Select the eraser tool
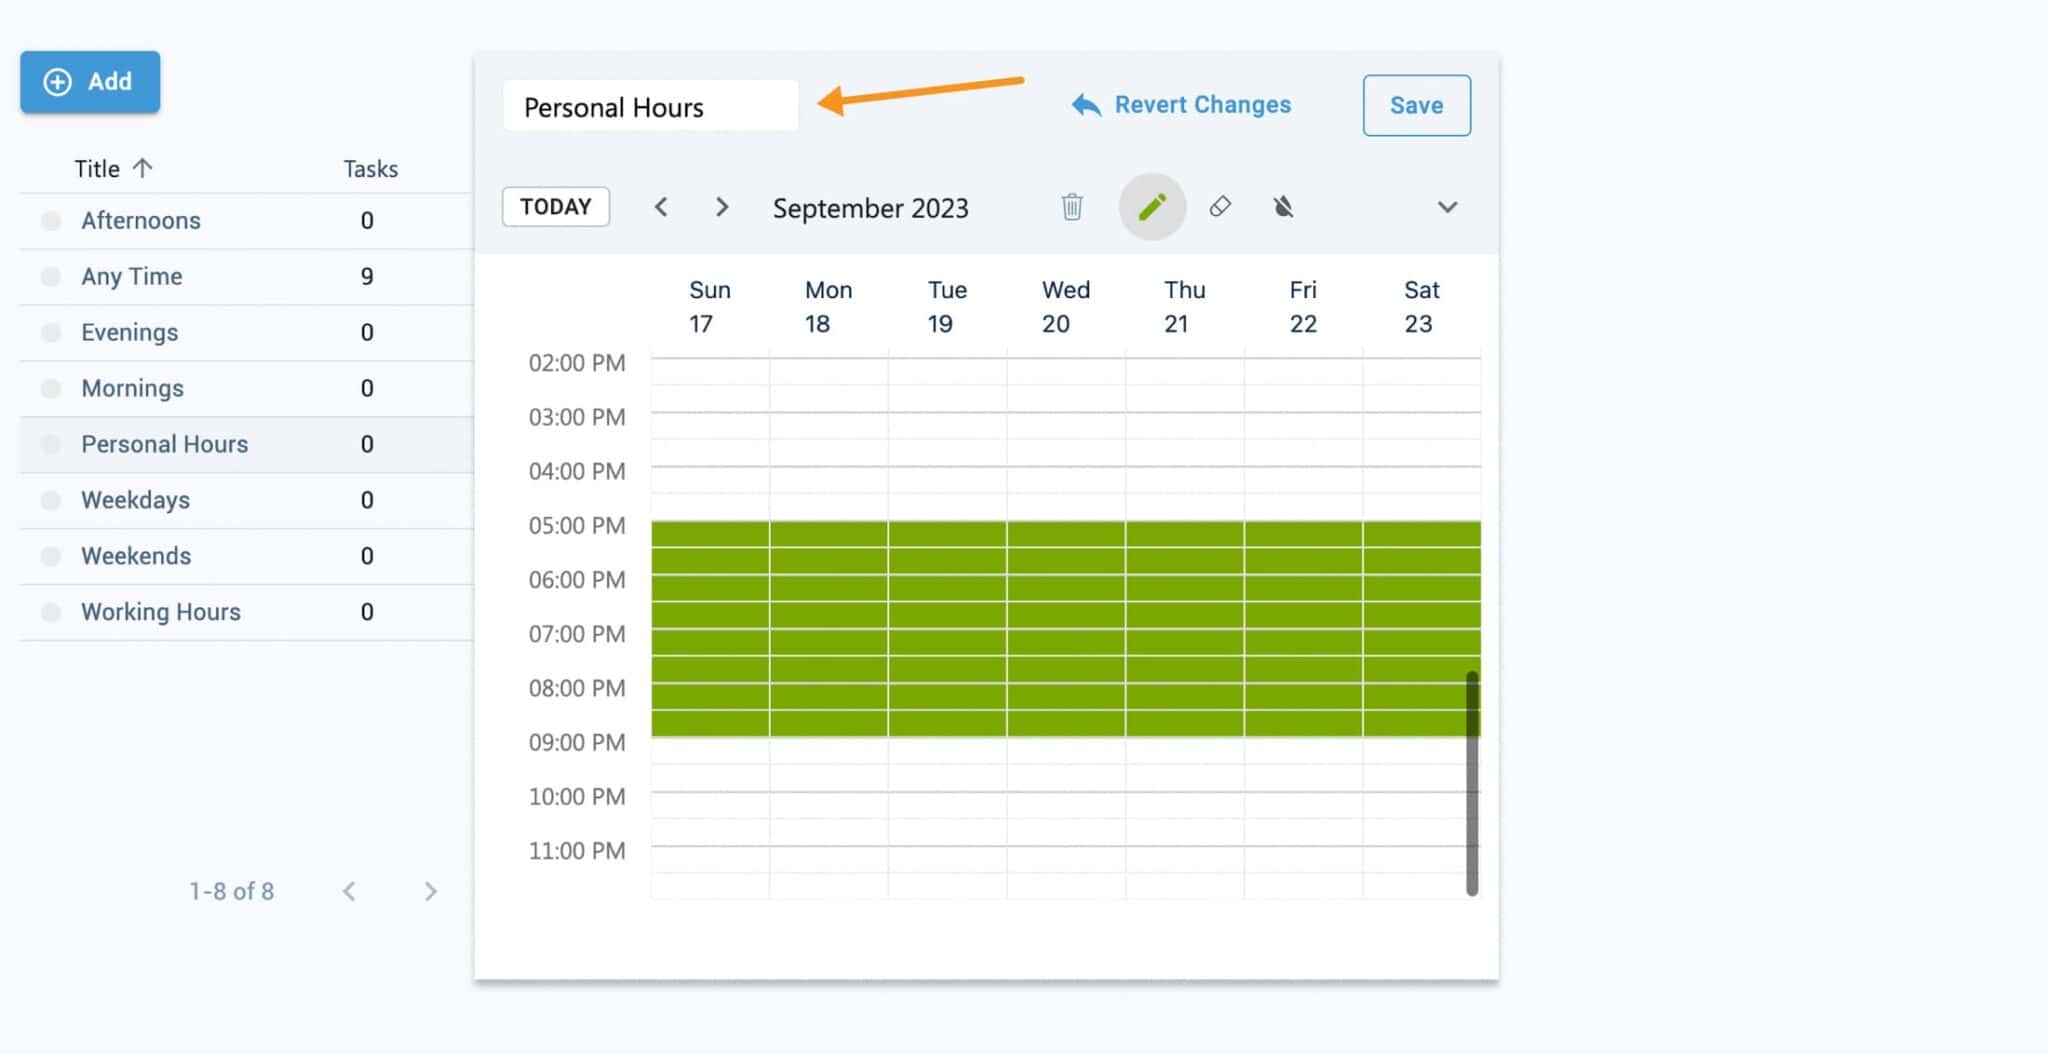 point(1220,207)
